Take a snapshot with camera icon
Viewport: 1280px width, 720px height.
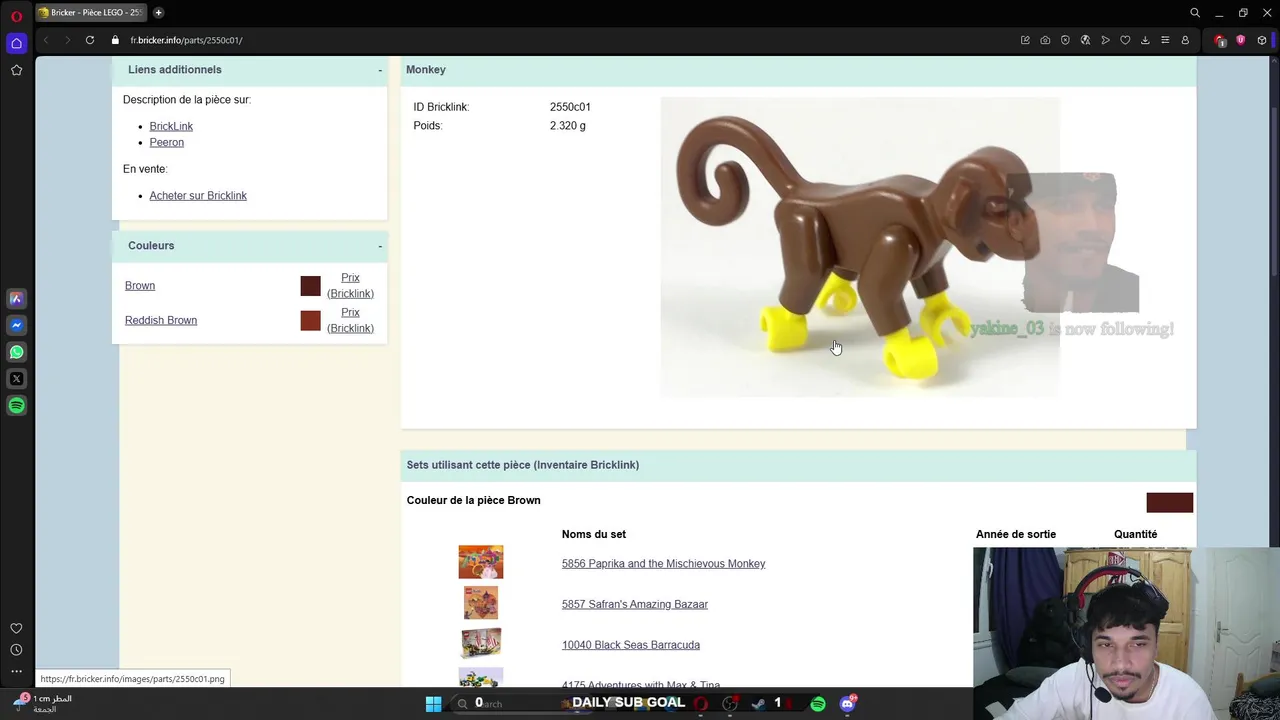click(1045, 40)
